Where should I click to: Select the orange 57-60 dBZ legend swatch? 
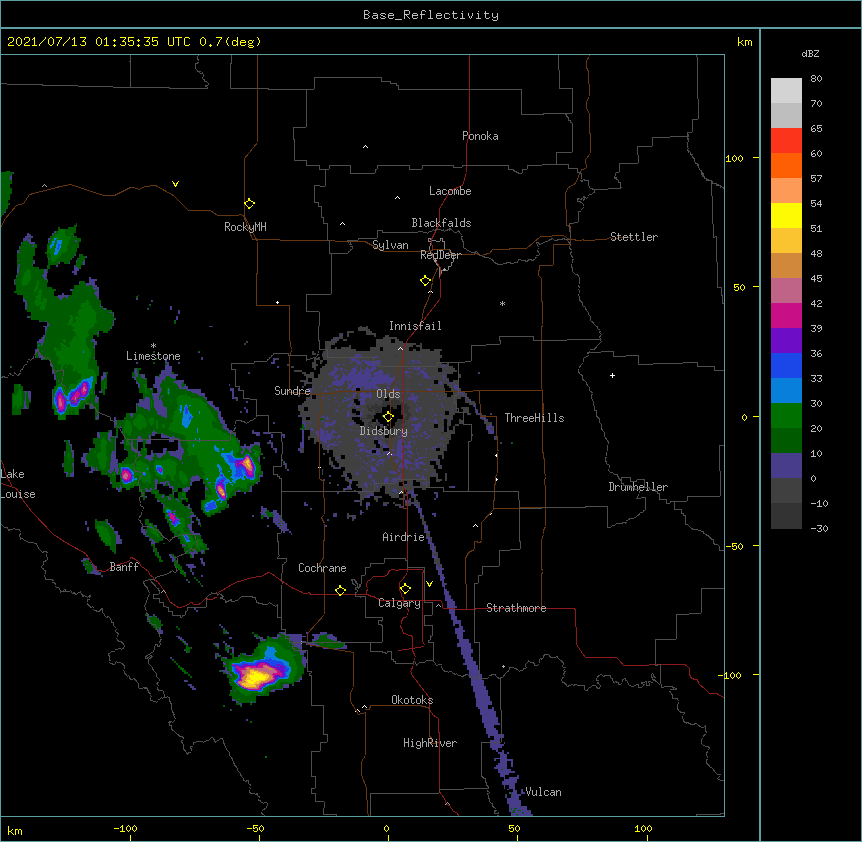tap(786, 165)
